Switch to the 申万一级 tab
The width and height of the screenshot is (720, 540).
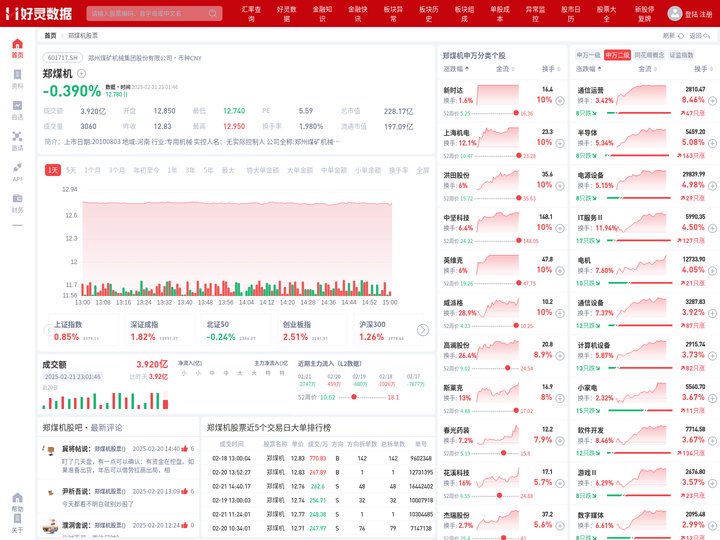point(588,55)
